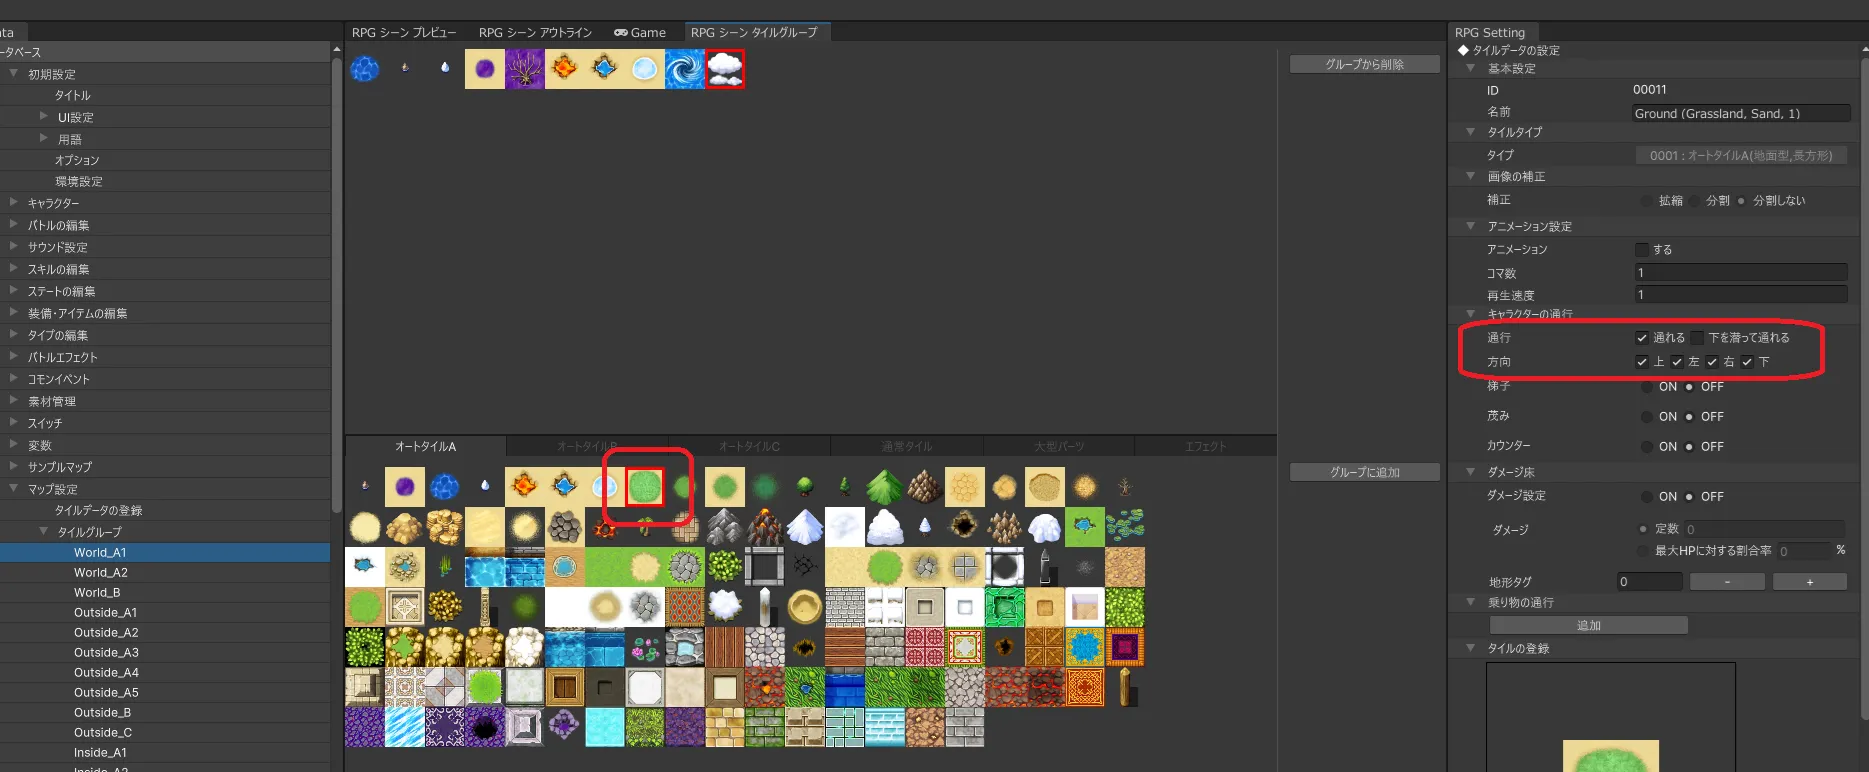Click the 名前 name input field
1869x772 pixels.
point(1740,114)
